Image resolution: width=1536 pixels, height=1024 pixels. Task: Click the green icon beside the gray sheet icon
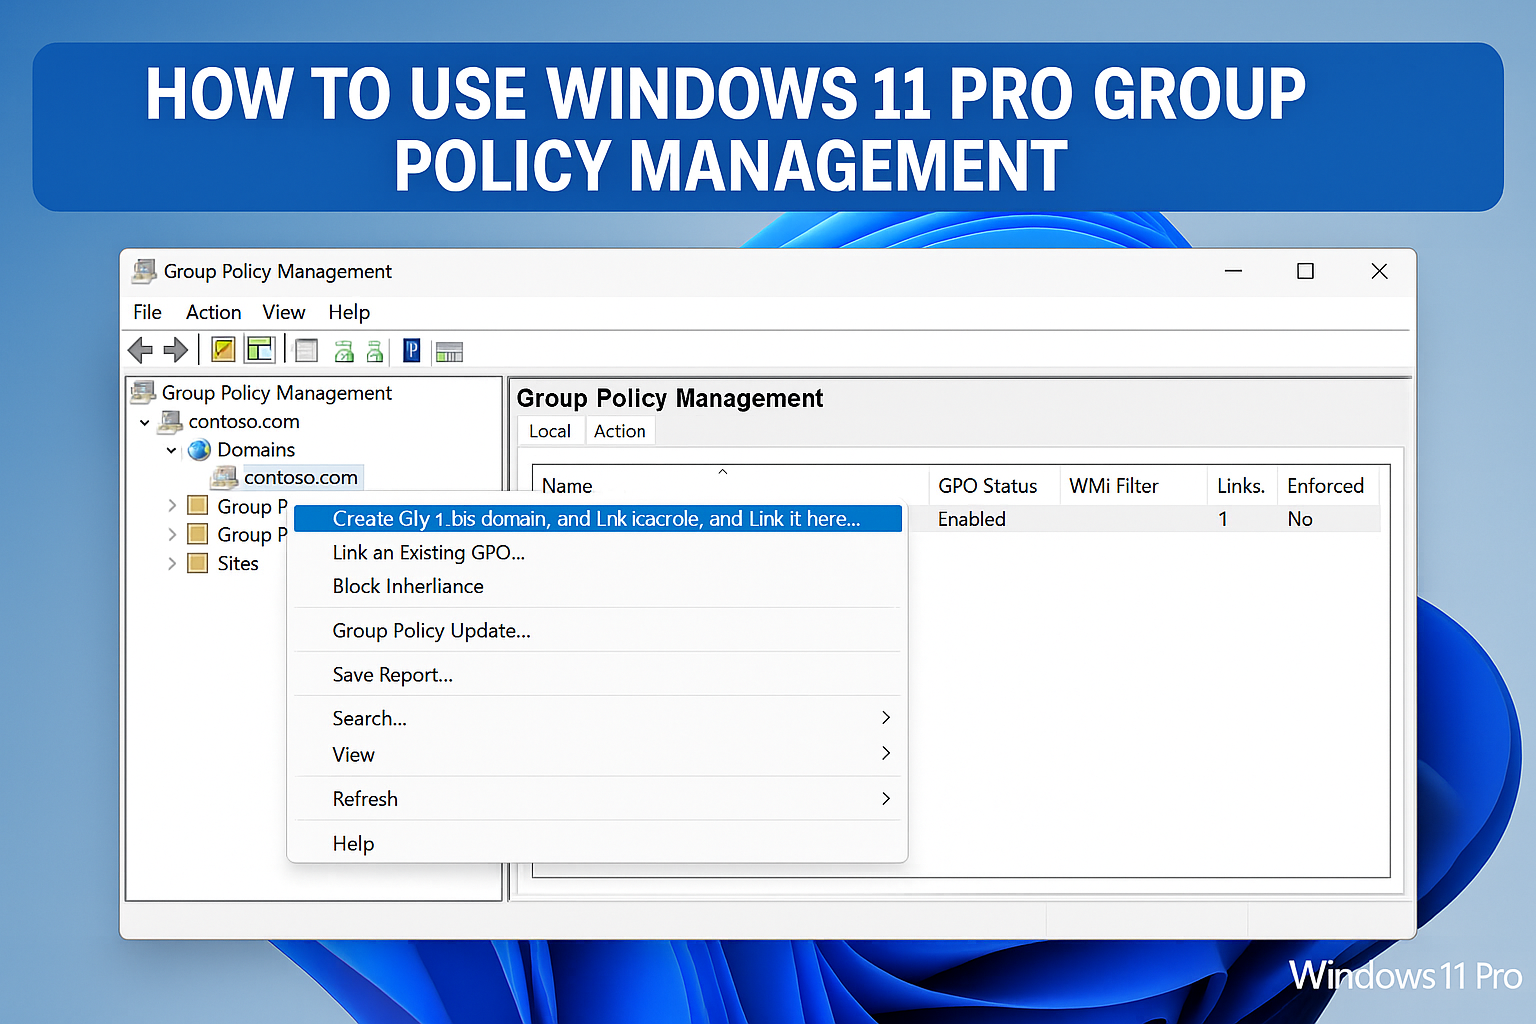[344, 351]
